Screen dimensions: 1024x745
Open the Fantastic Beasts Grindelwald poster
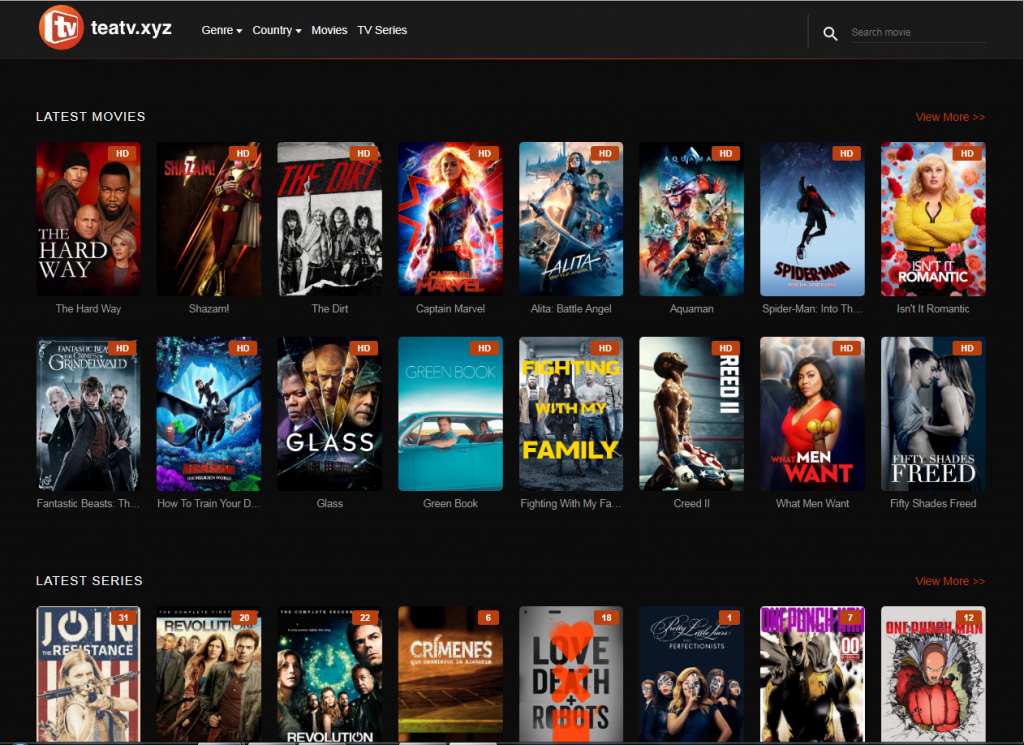88,414
